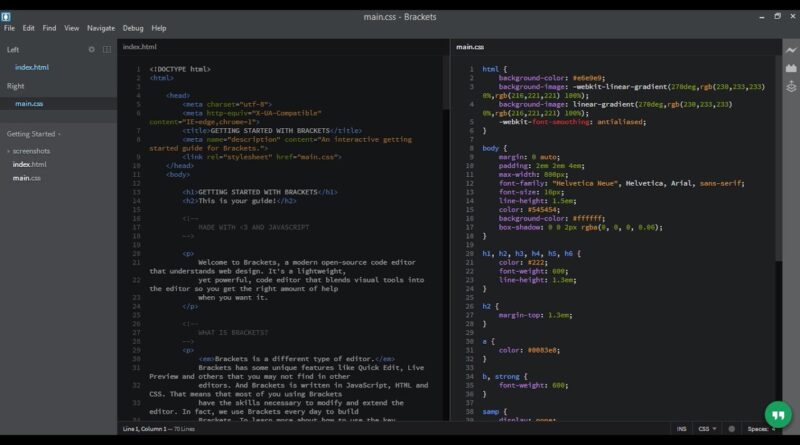Open the Navigate menu
Screen dimensions: 800x445
pyautogui.click(x=101, y=28)
